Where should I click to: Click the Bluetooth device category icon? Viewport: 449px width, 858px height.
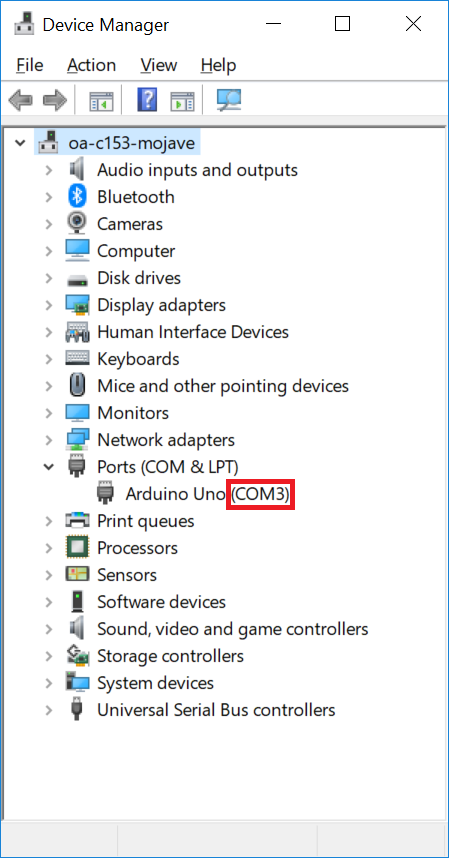77,196
